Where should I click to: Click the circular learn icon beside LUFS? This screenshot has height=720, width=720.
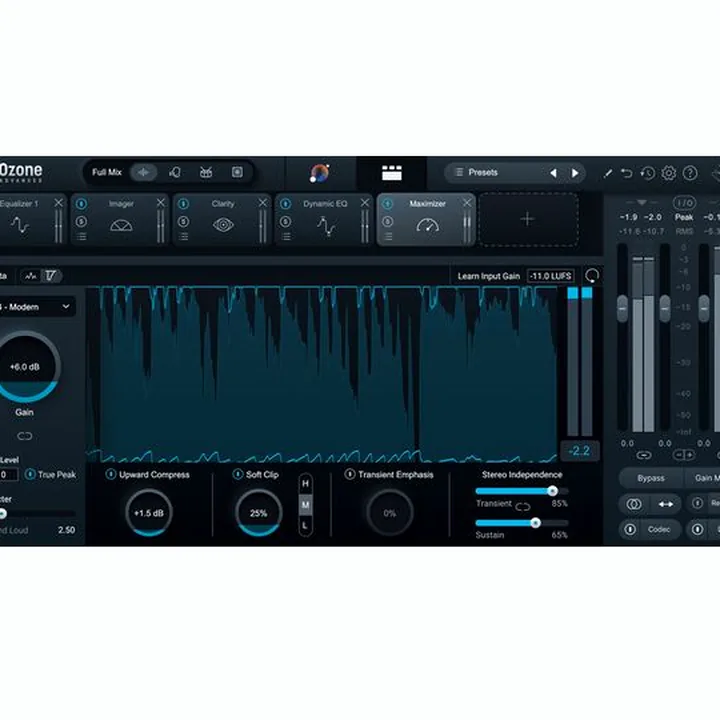point(591,276)
